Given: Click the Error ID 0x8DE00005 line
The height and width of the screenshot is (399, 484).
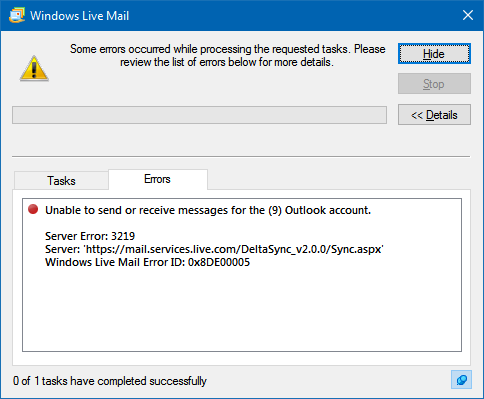Looking at the screenshot, I should tap(147, 262).
